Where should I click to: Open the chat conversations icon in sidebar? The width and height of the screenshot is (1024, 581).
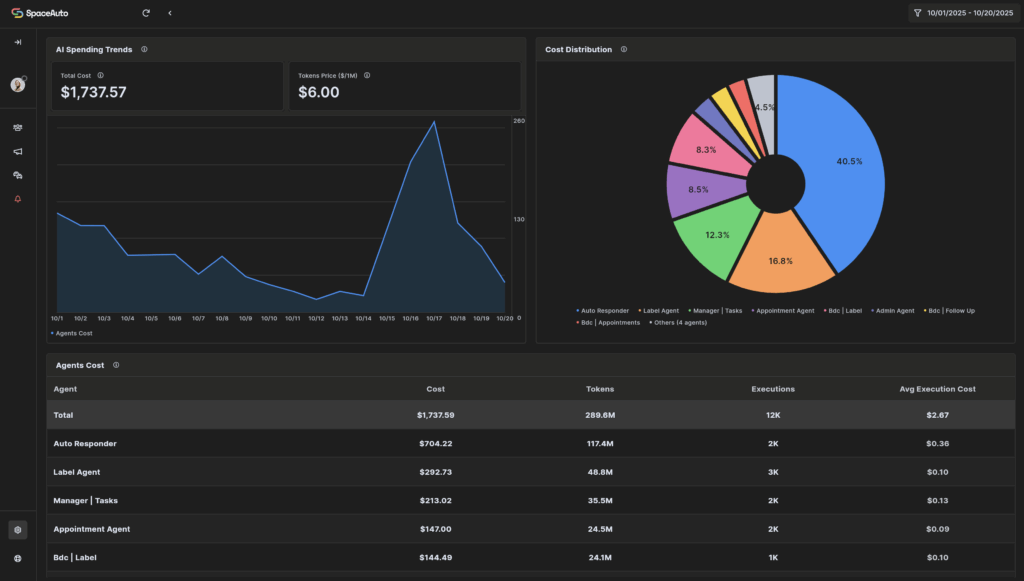[18, 175]
